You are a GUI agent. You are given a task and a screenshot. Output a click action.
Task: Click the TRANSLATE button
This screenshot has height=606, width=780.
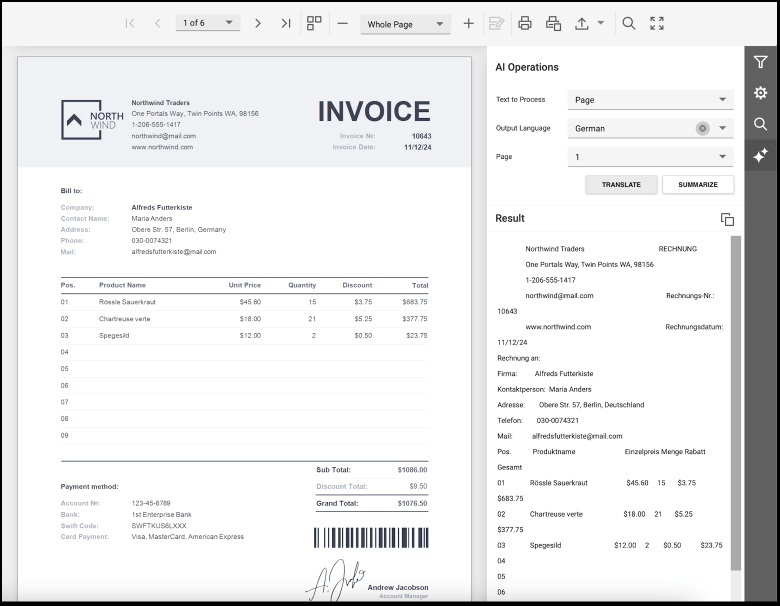tap(621, 185)
